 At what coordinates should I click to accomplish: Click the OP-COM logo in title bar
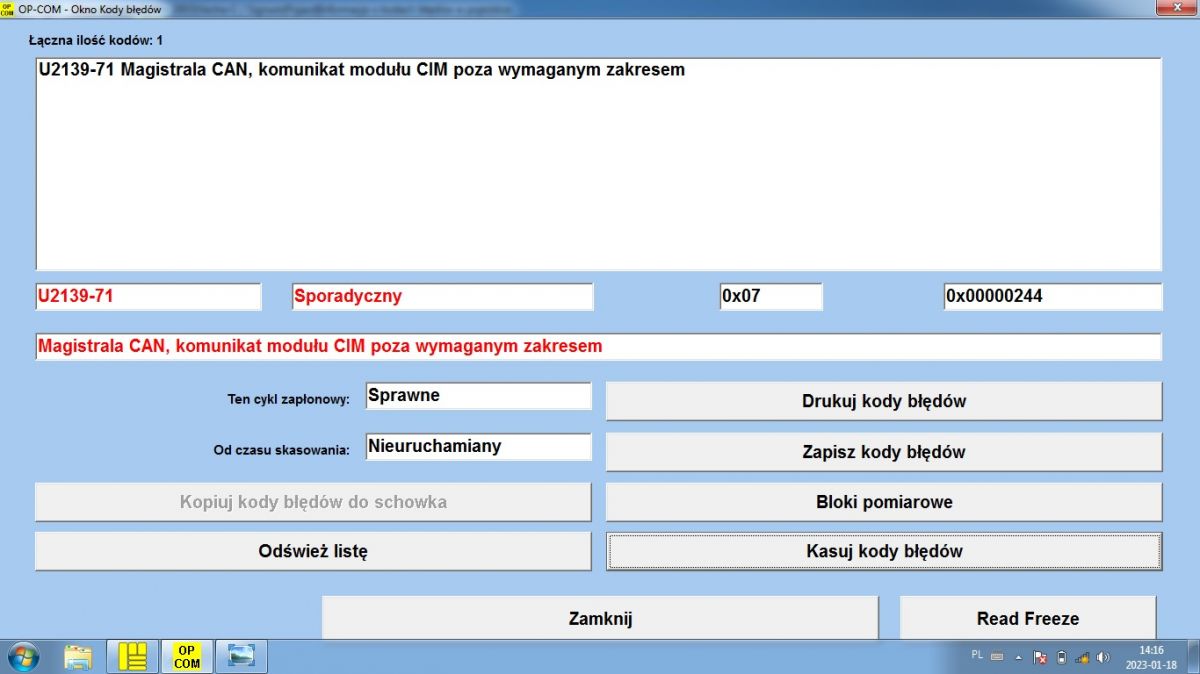pos(9,8)
